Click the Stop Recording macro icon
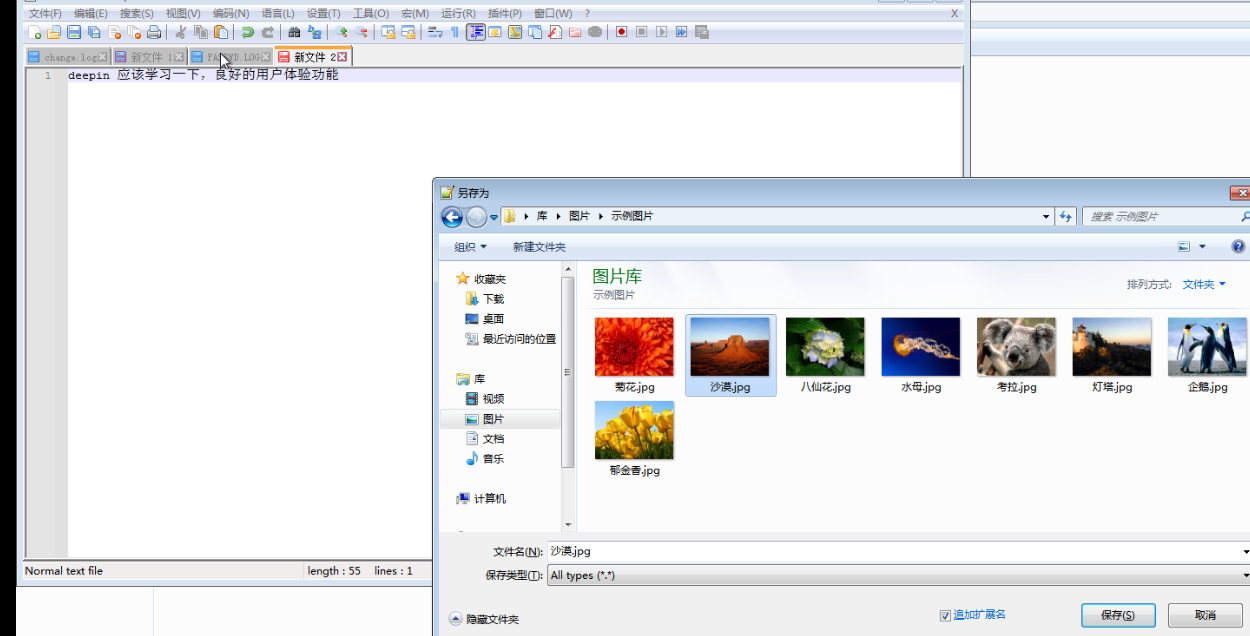 [641, 32]
